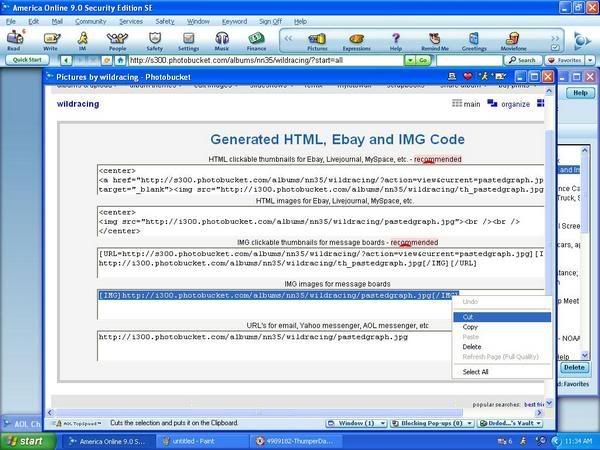This screenshot has height=450, width=600.
Task: Open the IM icon
Action: pyautogui.click(x=82, y=41)
